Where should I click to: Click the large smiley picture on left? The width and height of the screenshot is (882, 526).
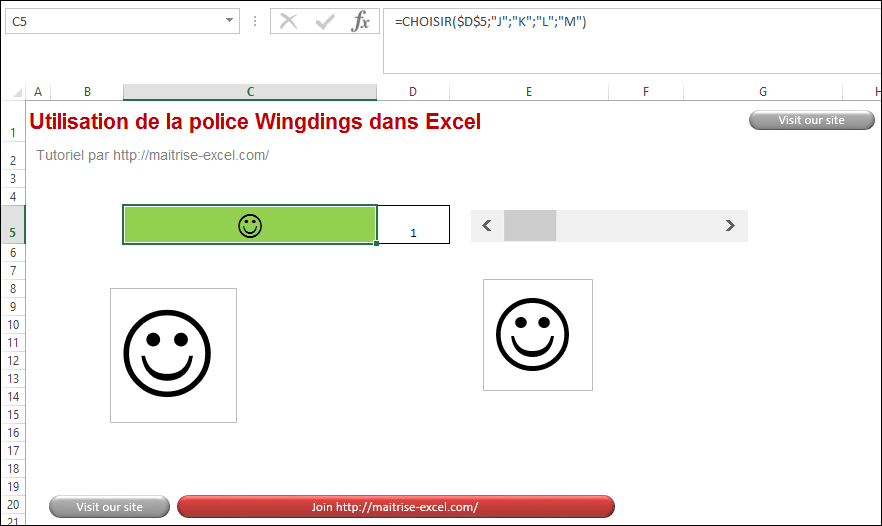(x=173, y=356)
